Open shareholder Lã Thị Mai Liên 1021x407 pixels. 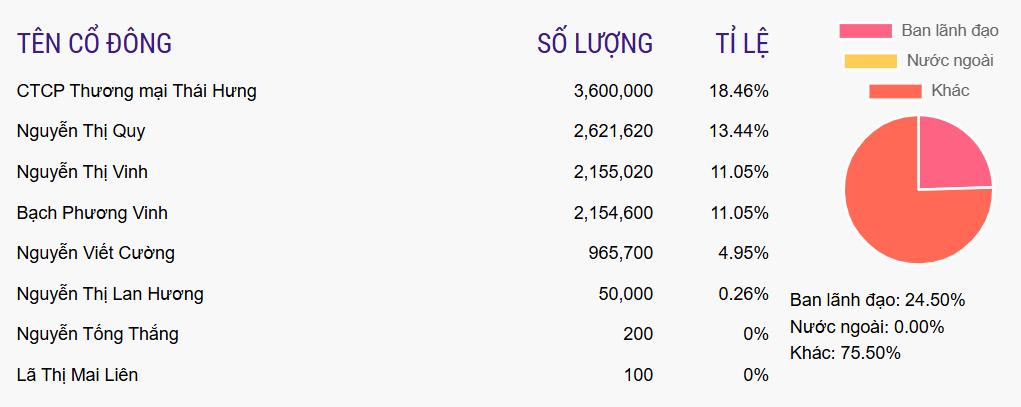(77, 375)
